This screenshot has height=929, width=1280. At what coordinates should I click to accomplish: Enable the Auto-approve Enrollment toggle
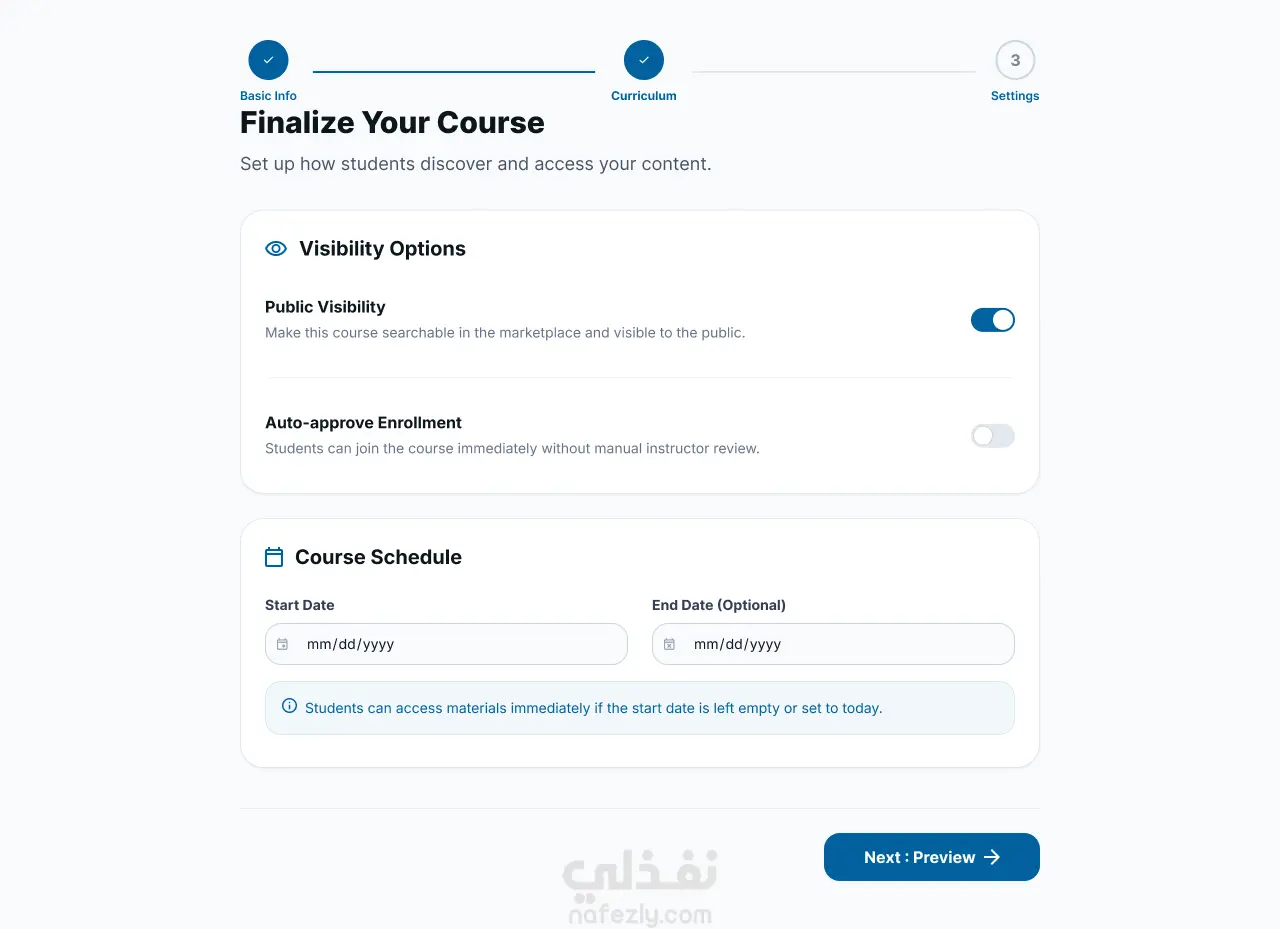click(x=993, y=436)
